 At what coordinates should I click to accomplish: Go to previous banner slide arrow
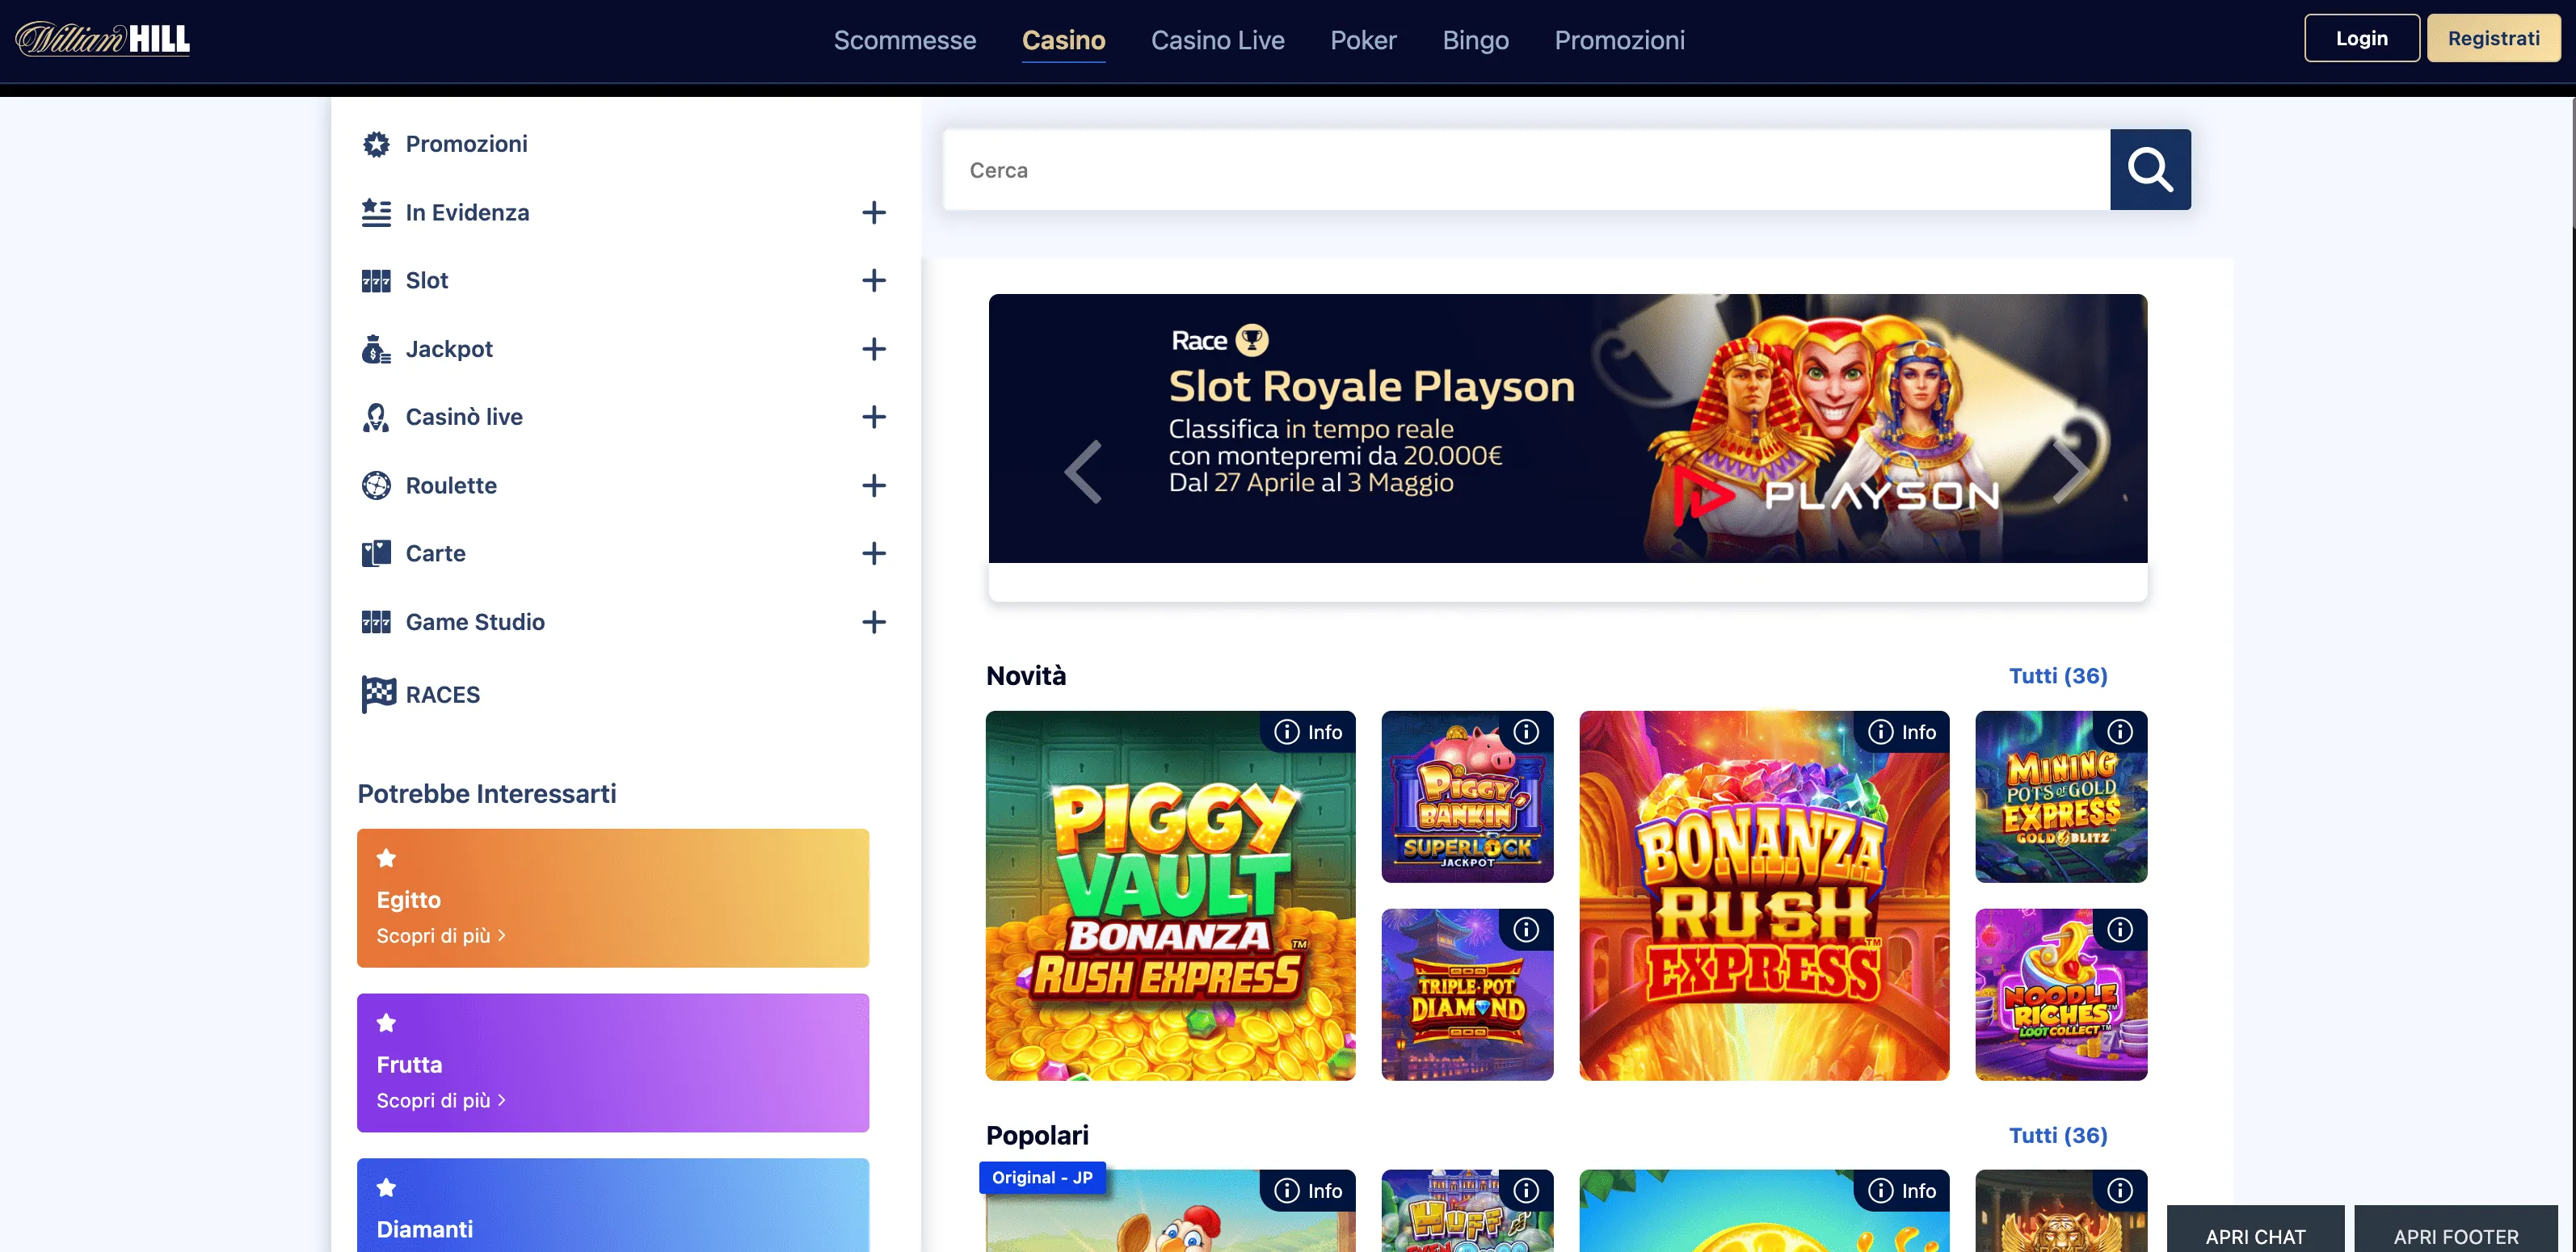1083,472
